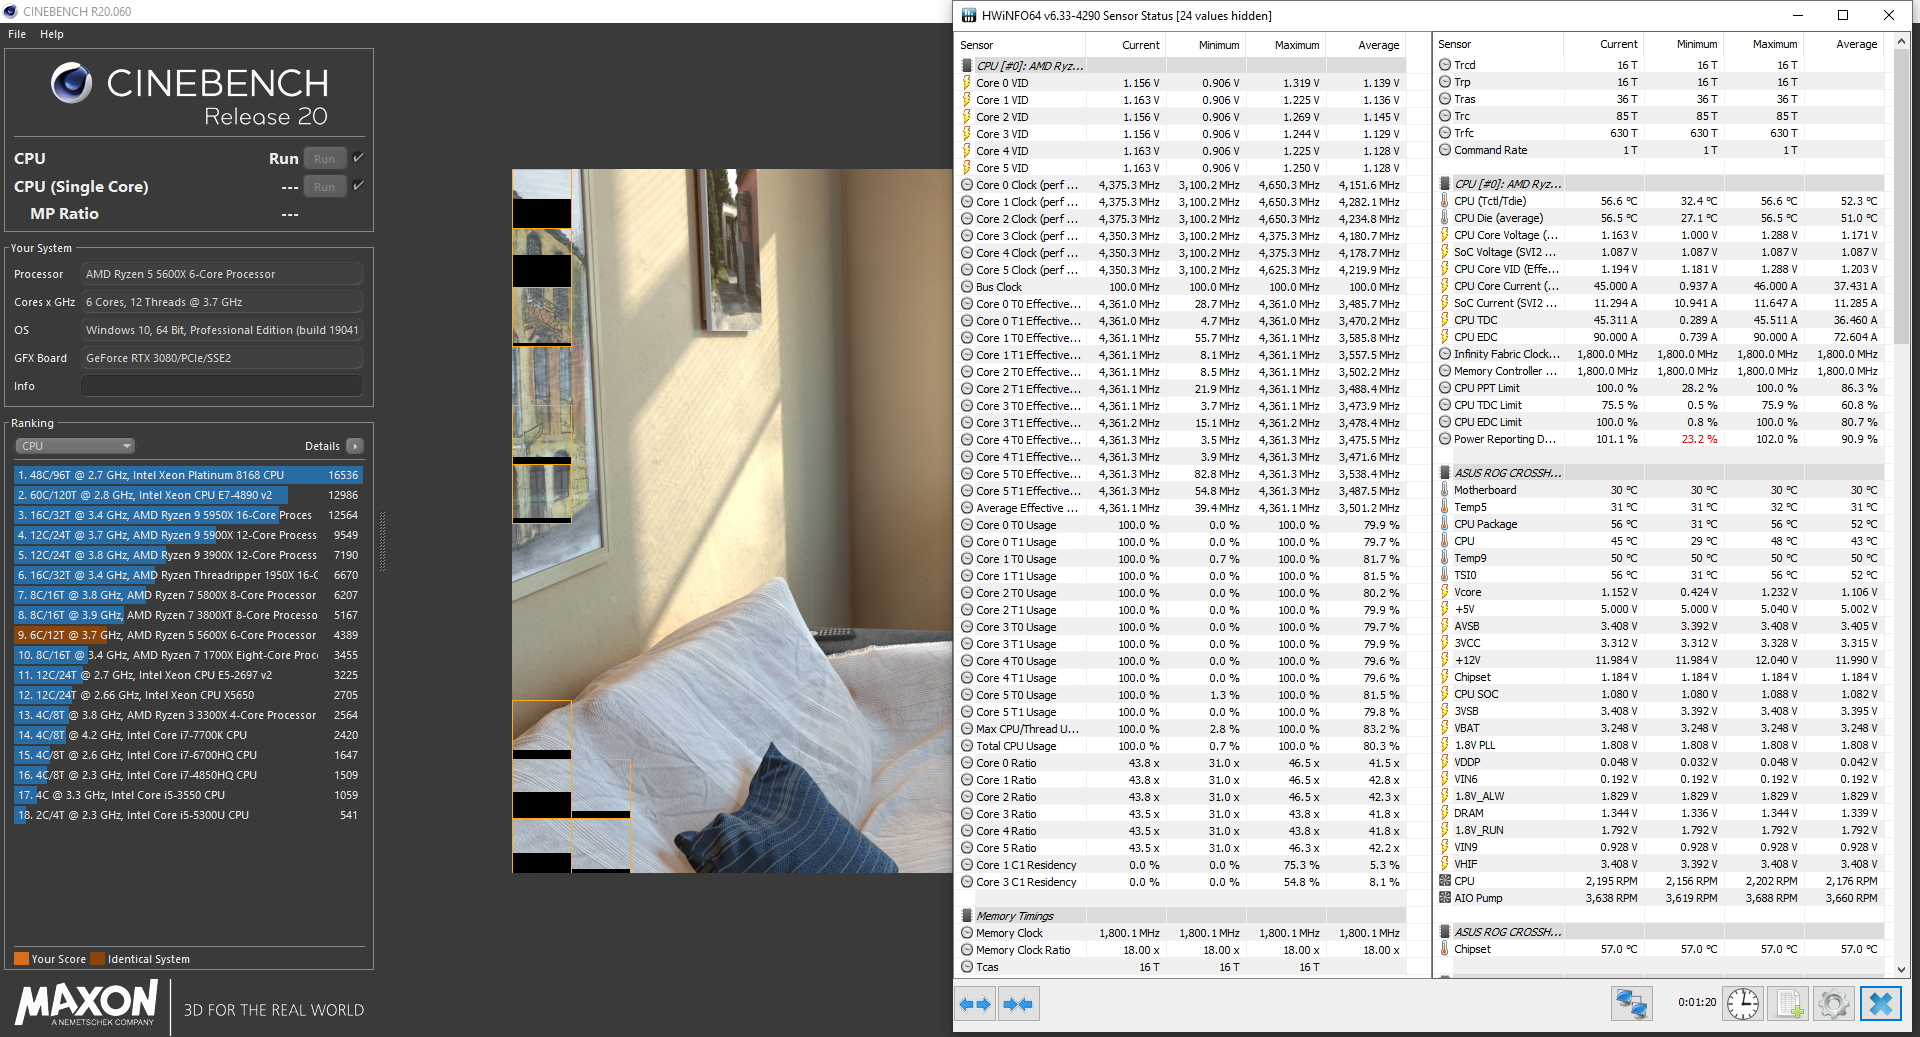The image size is (1920, 1037).
Task: Select the Average Effective sensor row
Action: (x=1181, y=508)
